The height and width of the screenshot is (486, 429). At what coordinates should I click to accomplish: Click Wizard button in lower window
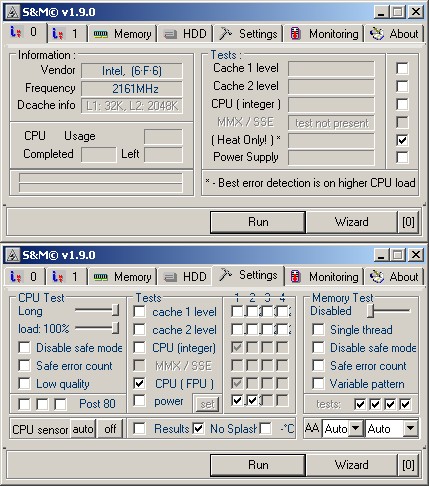pyautogui.click(x=351, y=465)
